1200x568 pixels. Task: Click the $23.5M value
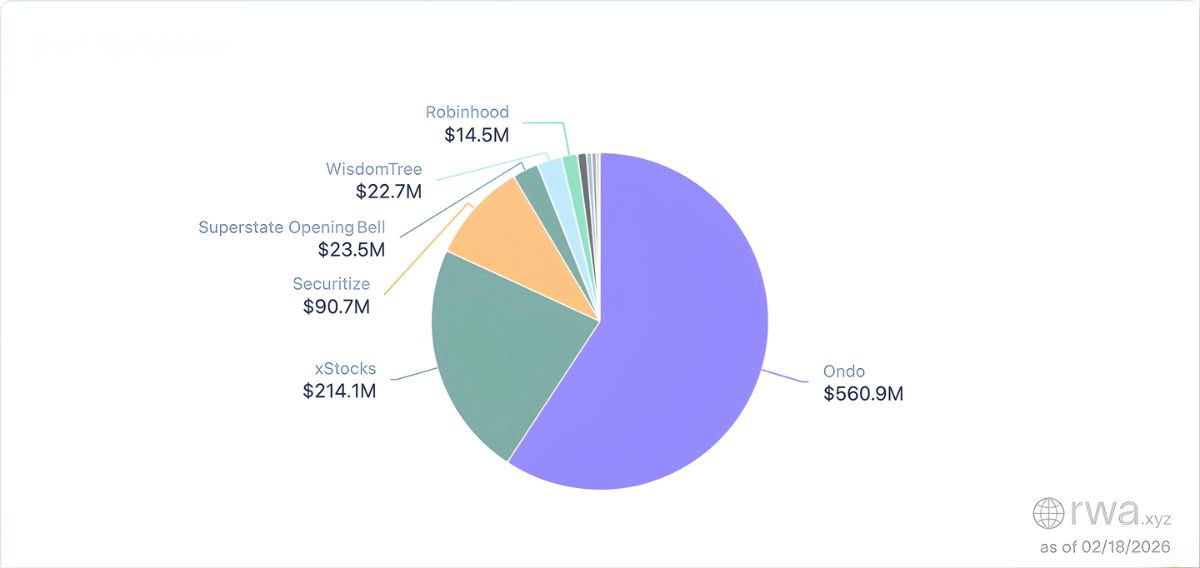coord(351,249)
